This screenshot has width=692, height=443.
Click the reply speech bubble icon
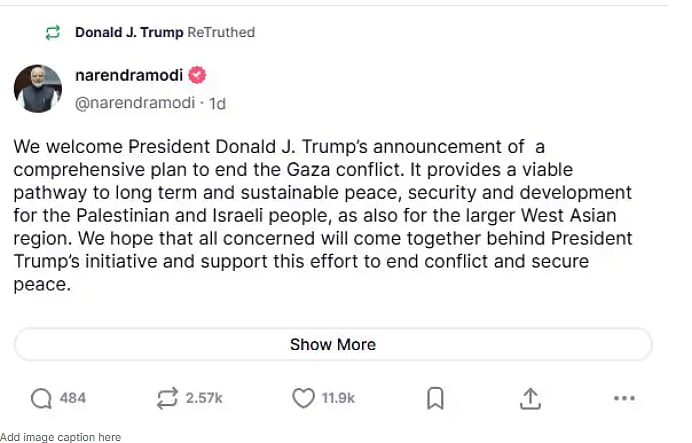[x=41, y=398]
